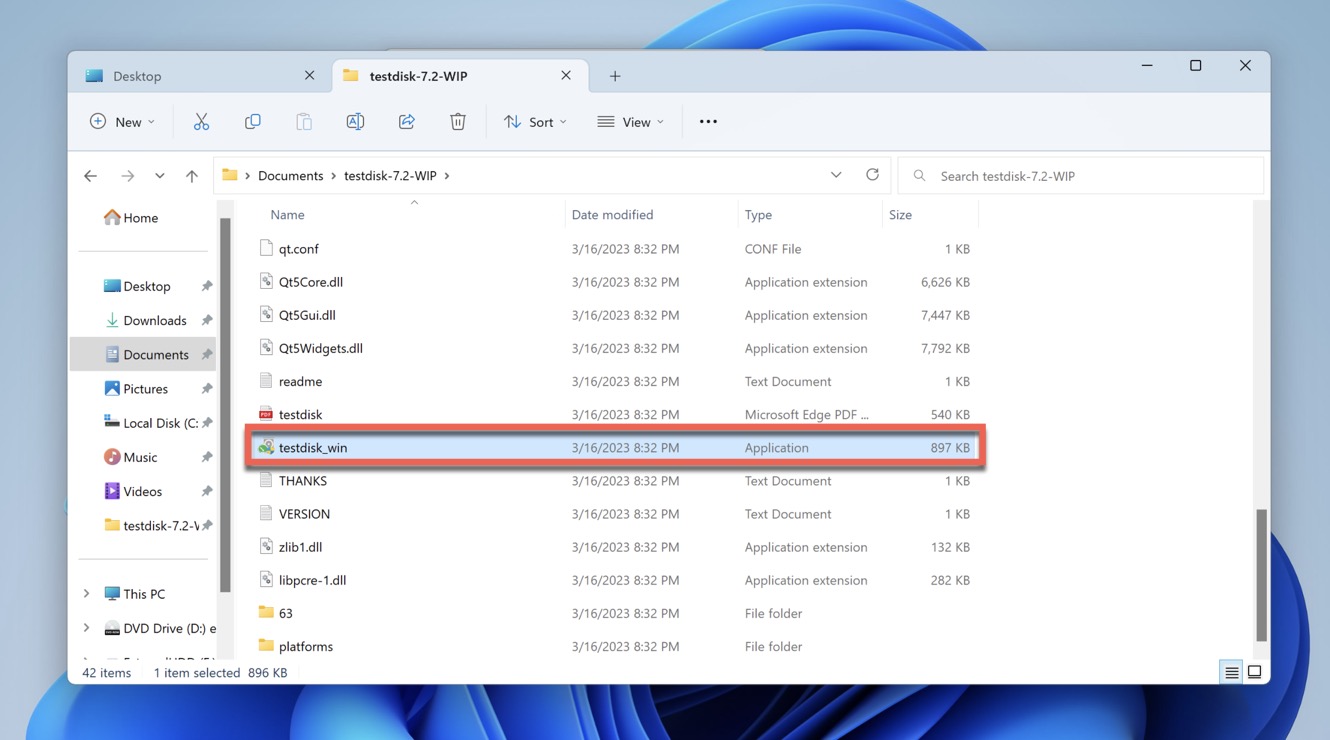
Task: Open the See more ellipsis menu
Action: point(708,122)
